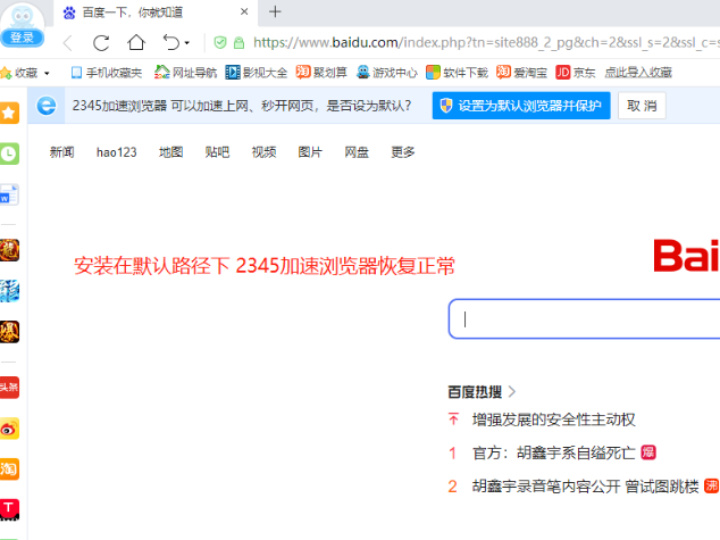This screenshot has height=540, width=720.
Task: Click the 登录 login avatar button
Action: [x=22, y=24]
